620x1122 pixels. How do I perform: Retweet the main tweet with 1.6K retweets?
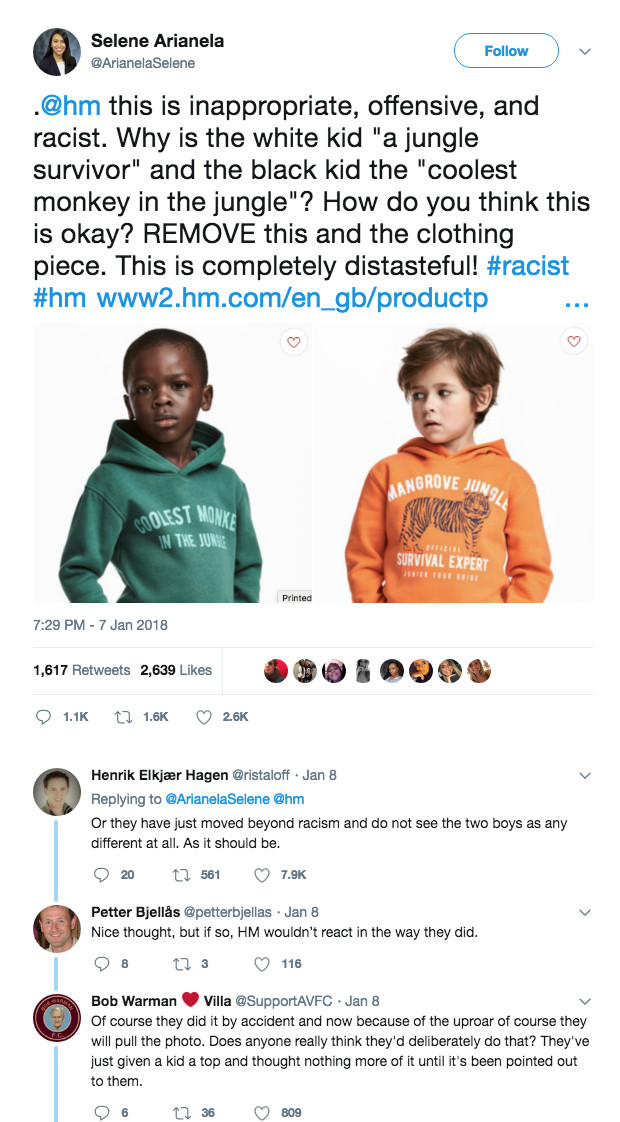click(126, 717)
